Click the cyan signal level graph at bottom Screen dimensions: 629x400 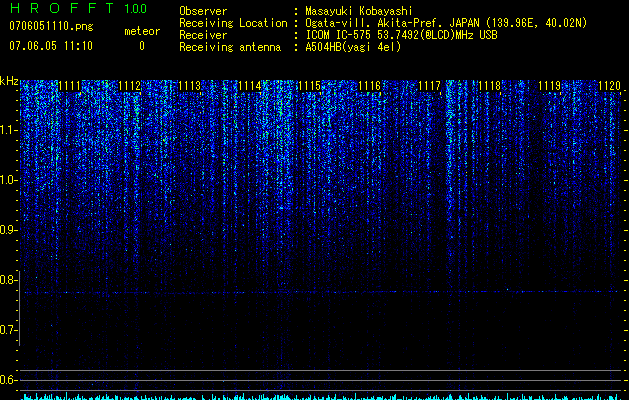coord(321,397)
